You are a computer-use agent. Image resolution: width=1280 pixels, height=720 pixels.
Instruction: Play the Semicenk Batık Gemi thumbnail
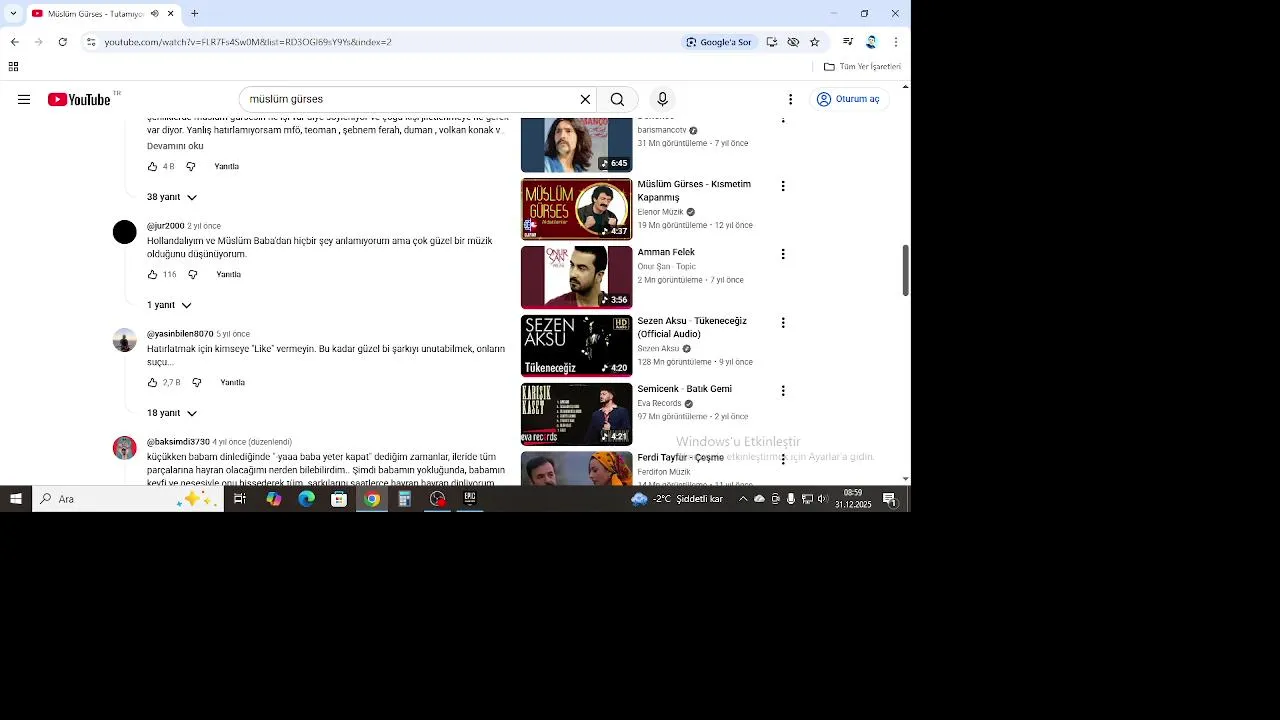[x=576, y=414]
